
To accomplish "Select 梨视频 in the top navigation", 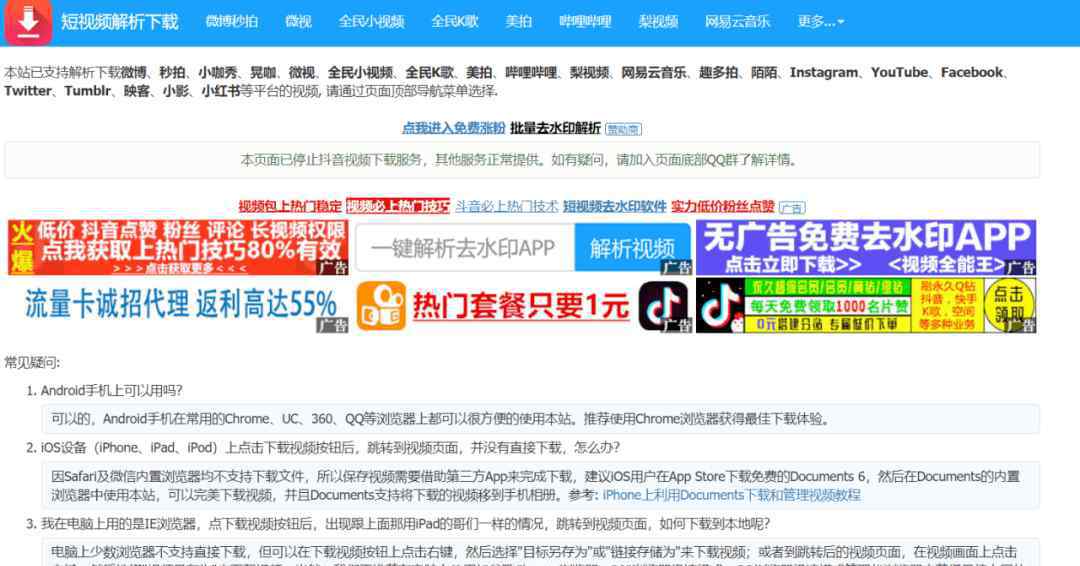I will (x=658, y=21).
